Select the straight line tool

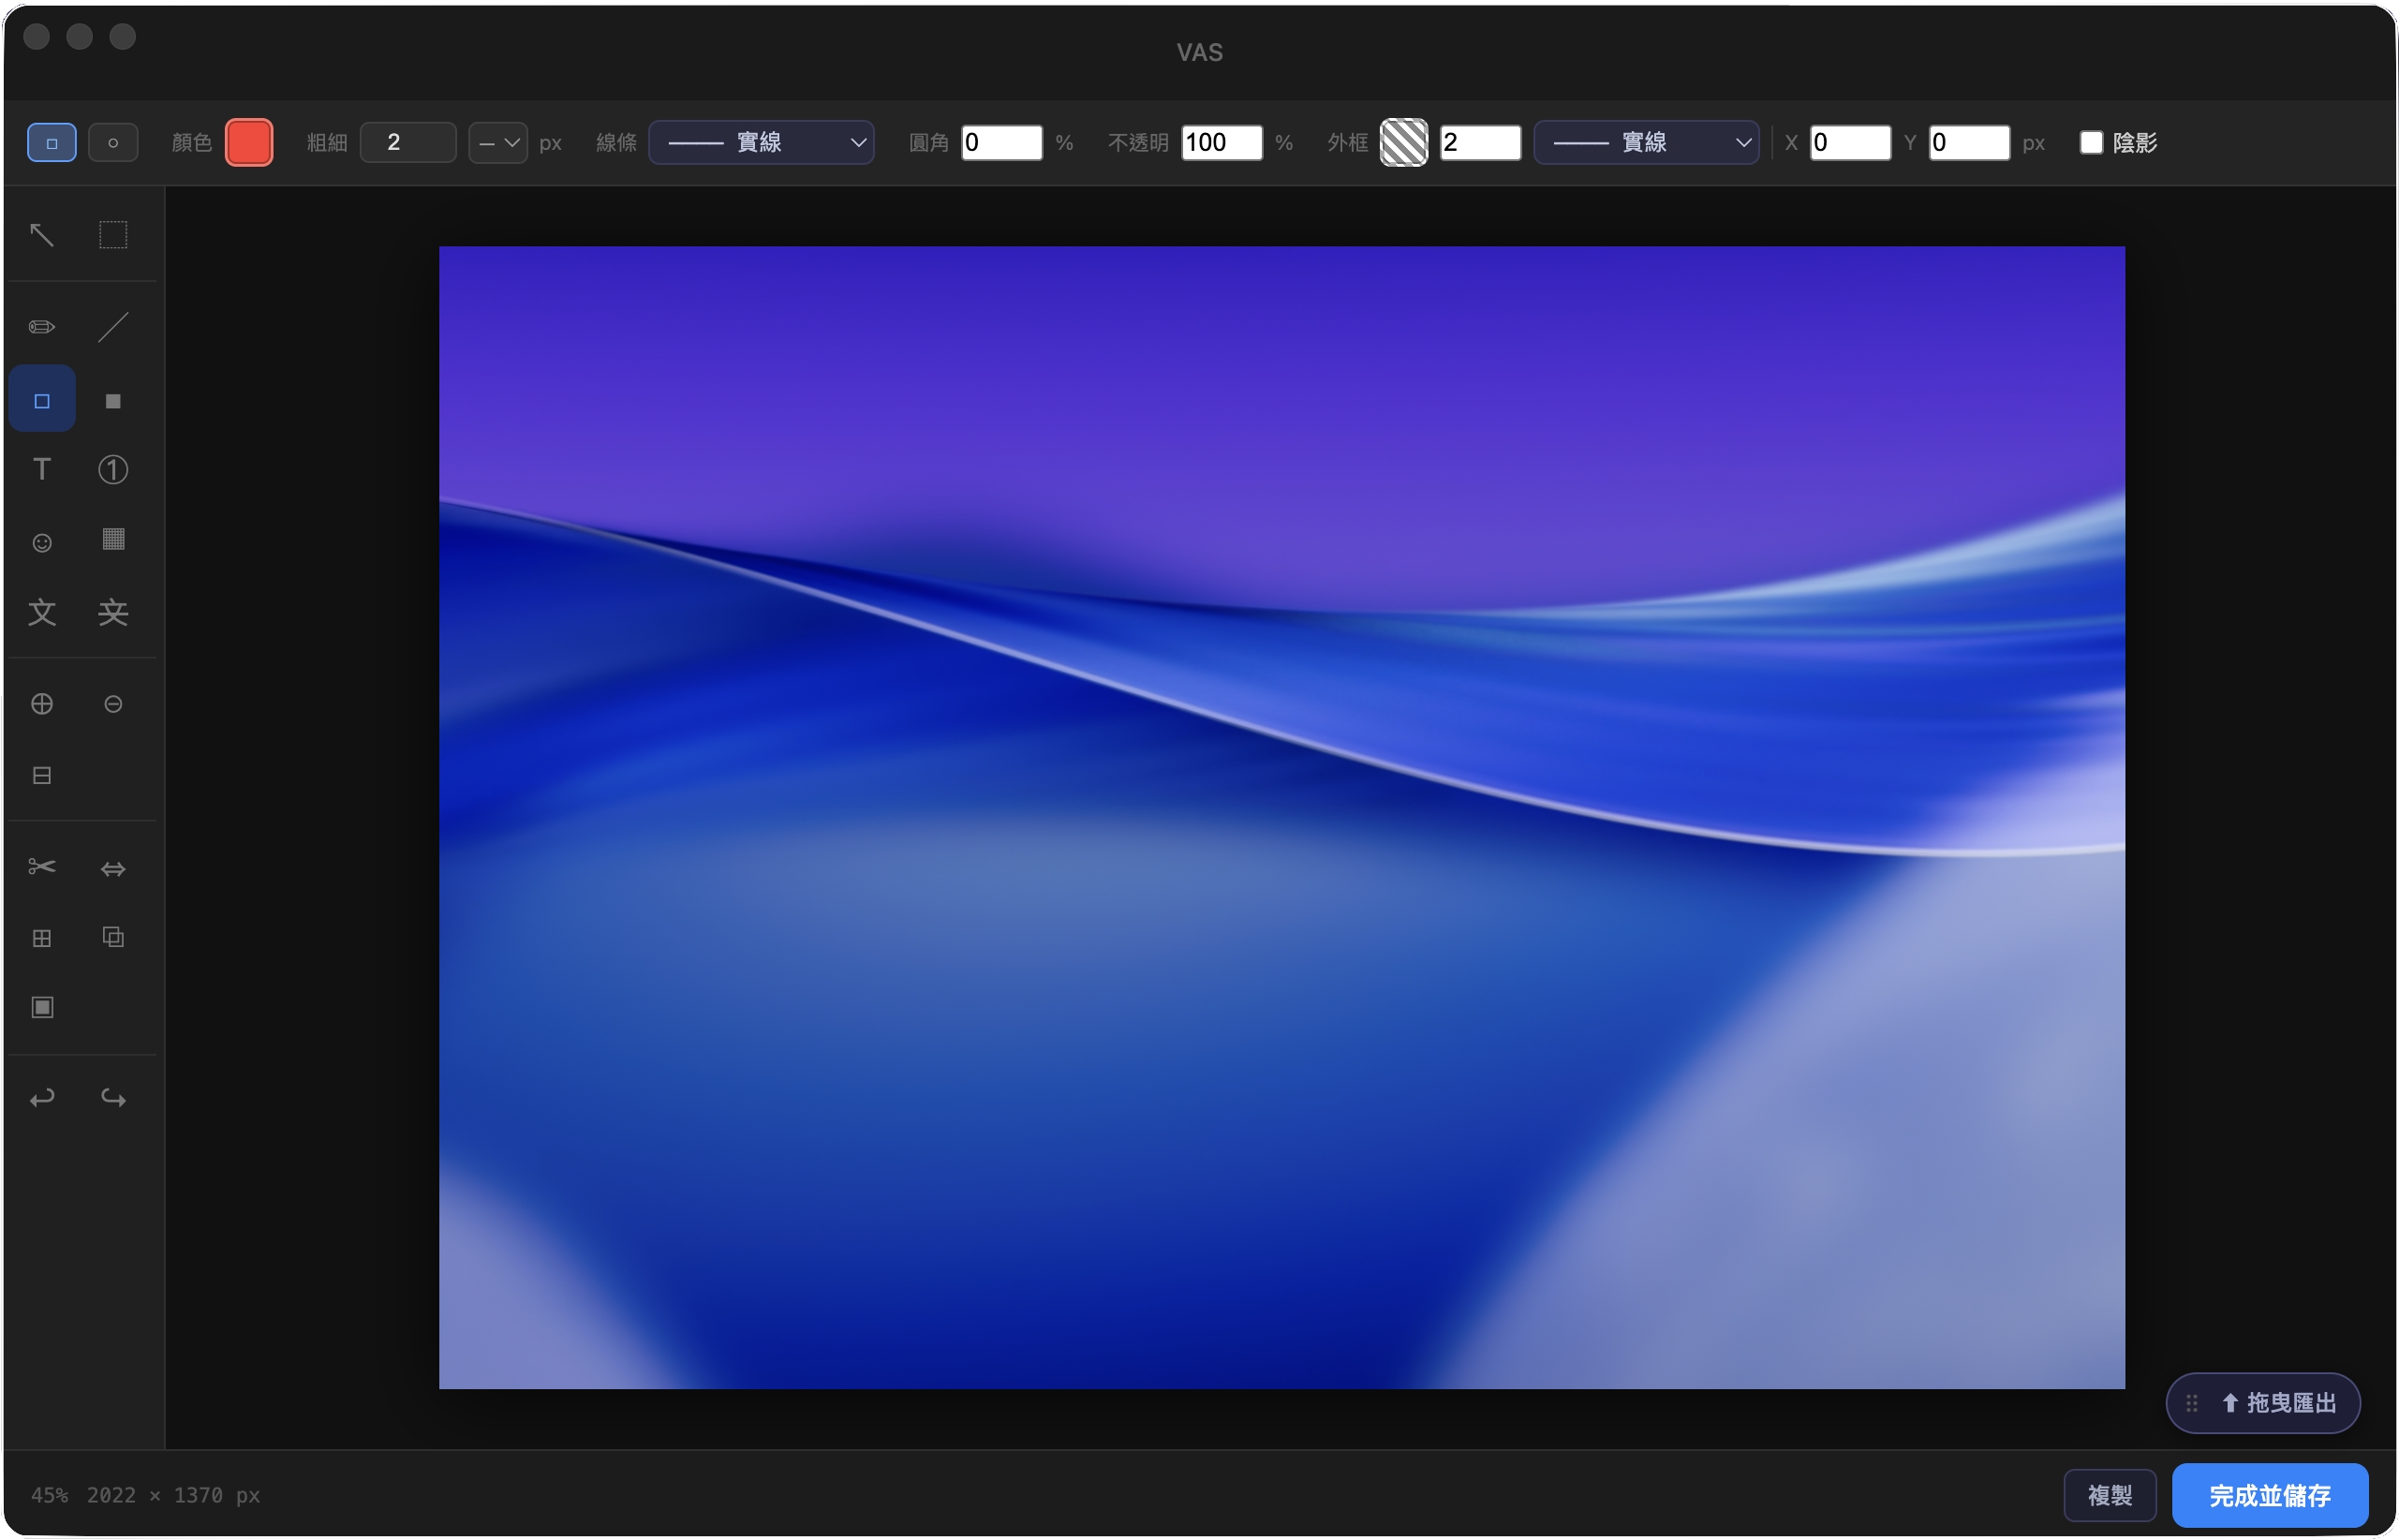tap(113, 327)
